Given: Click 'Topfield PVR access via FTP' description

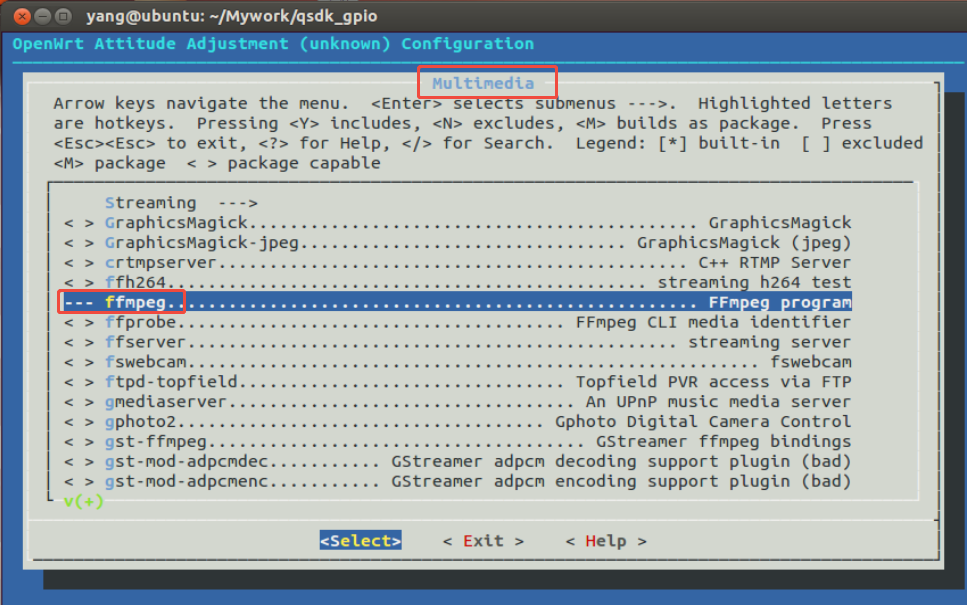Looking at the screenshot, I should point(714,382).
